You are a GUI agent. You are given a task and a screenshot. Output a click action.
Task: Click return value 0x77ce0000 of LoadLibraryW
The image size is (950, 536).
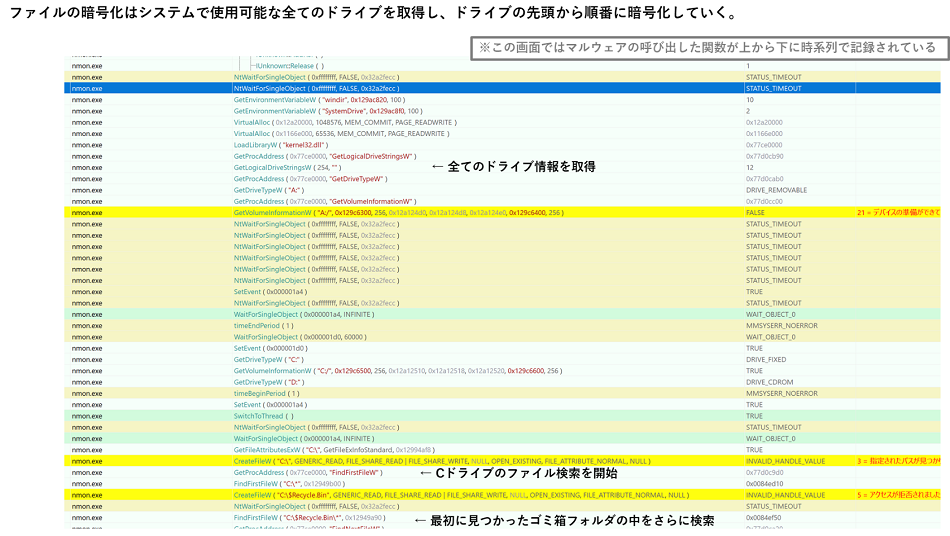[x=763, y=145]
